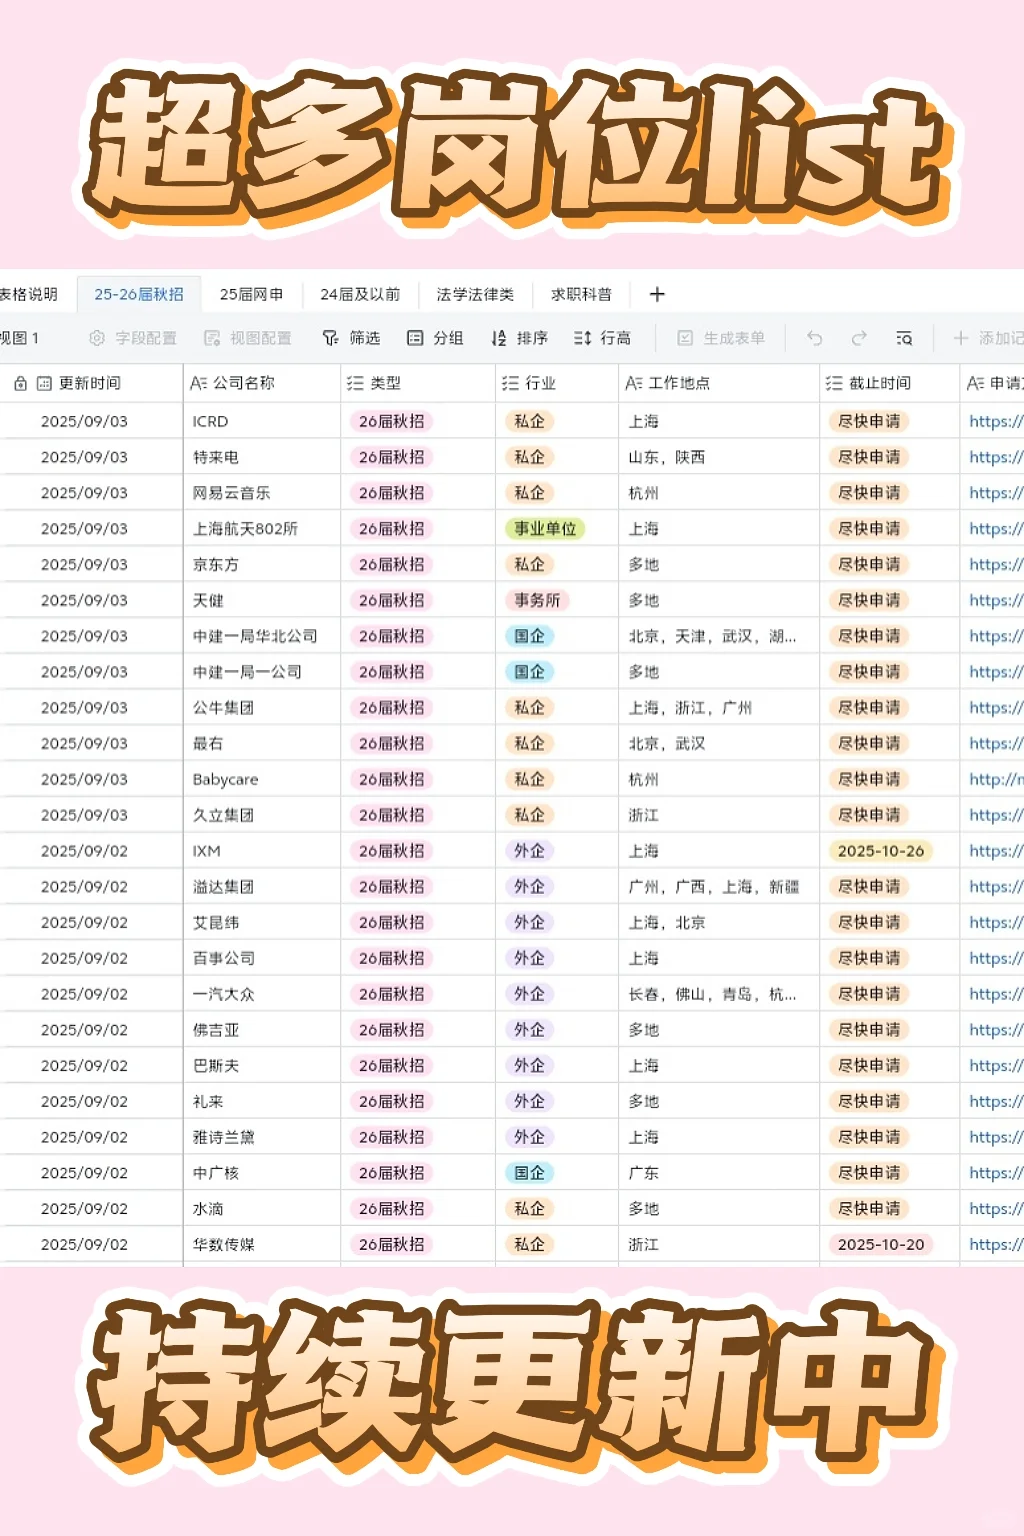
Task: Click the 广州, 广西, 上海, 新疆 location cell
Action: pos(719,887)
